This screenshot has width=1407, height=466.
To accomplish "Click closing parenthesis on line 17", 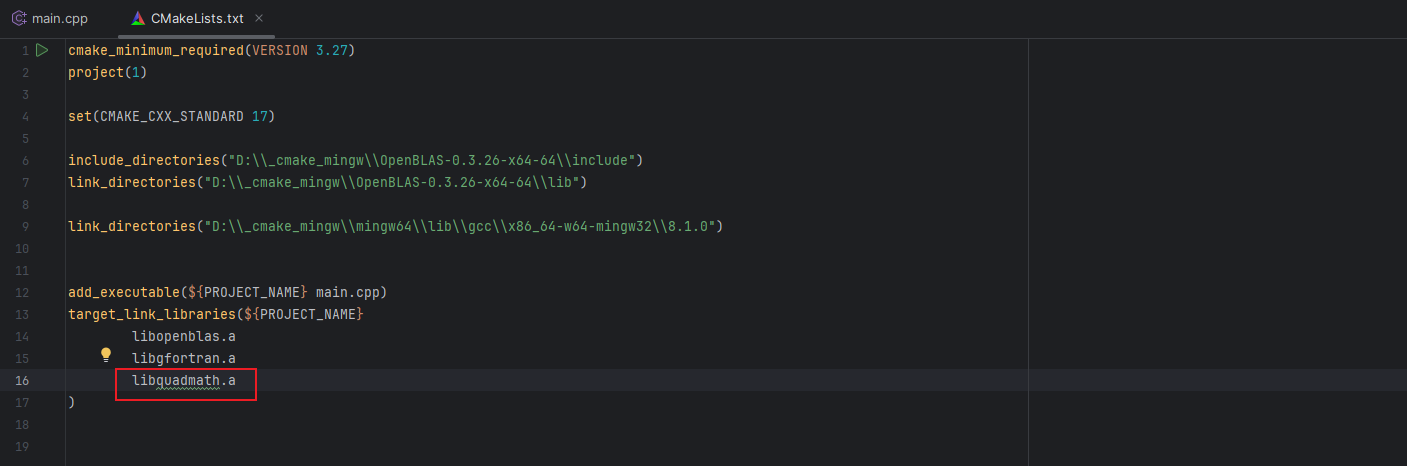I will point(71,403).
